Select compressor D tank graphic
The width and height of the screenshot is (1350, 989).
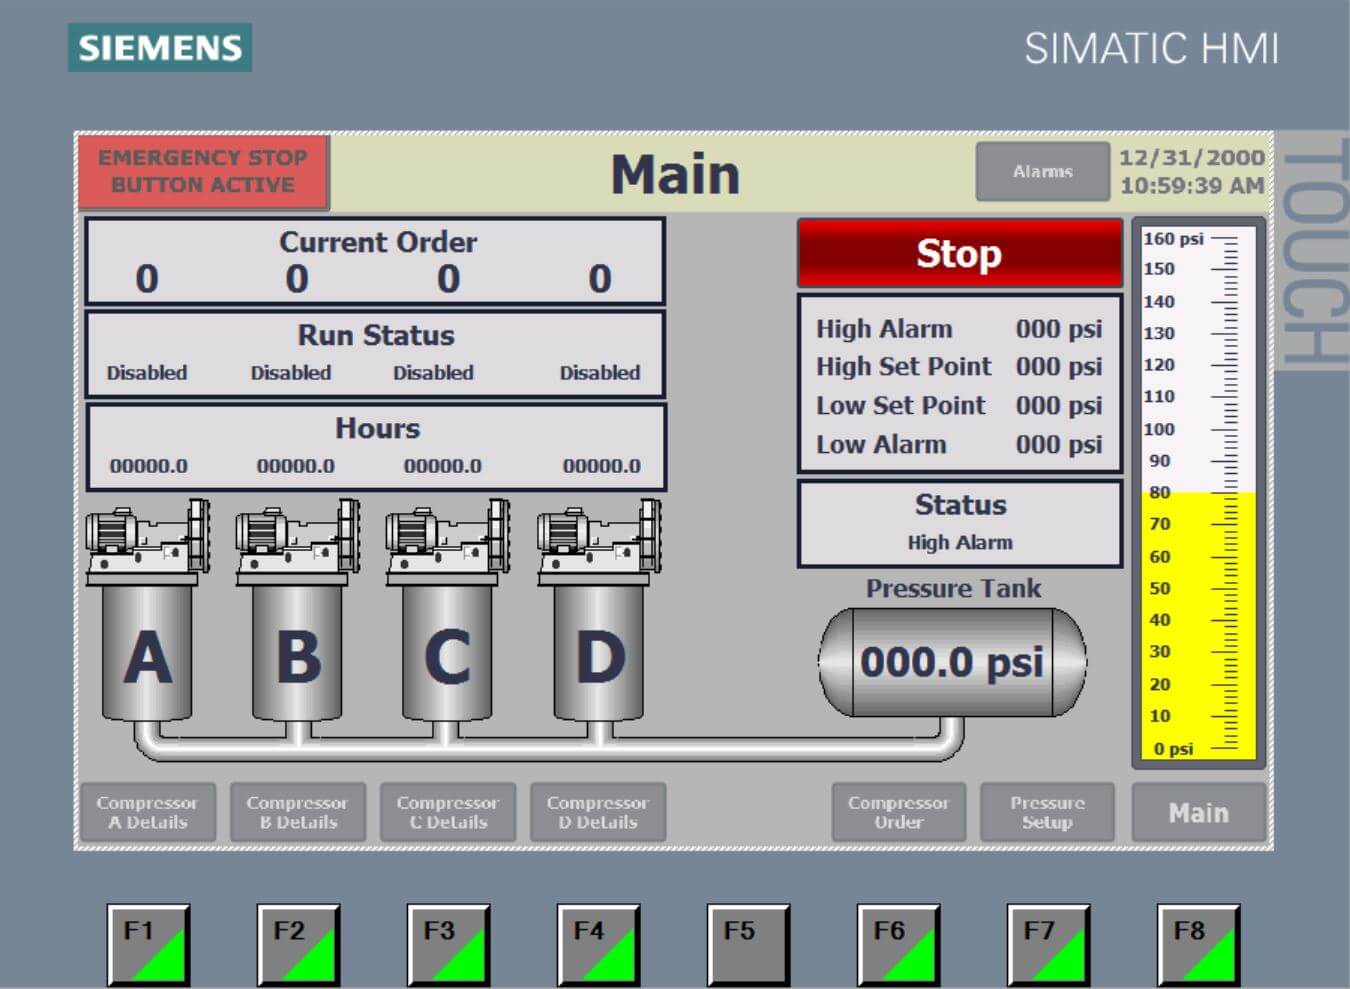pyautogui.click(x=599, y=650)
